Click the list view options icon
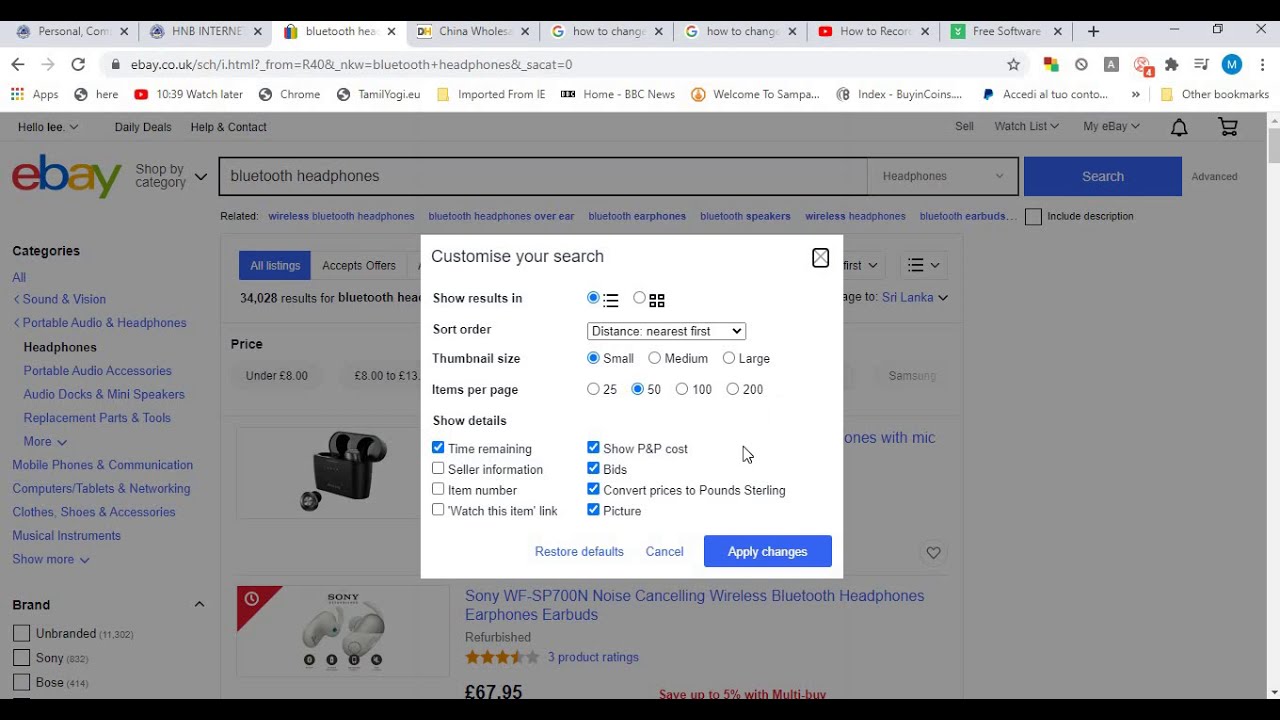Screen dimensions: 1280x720 point(923,265)
